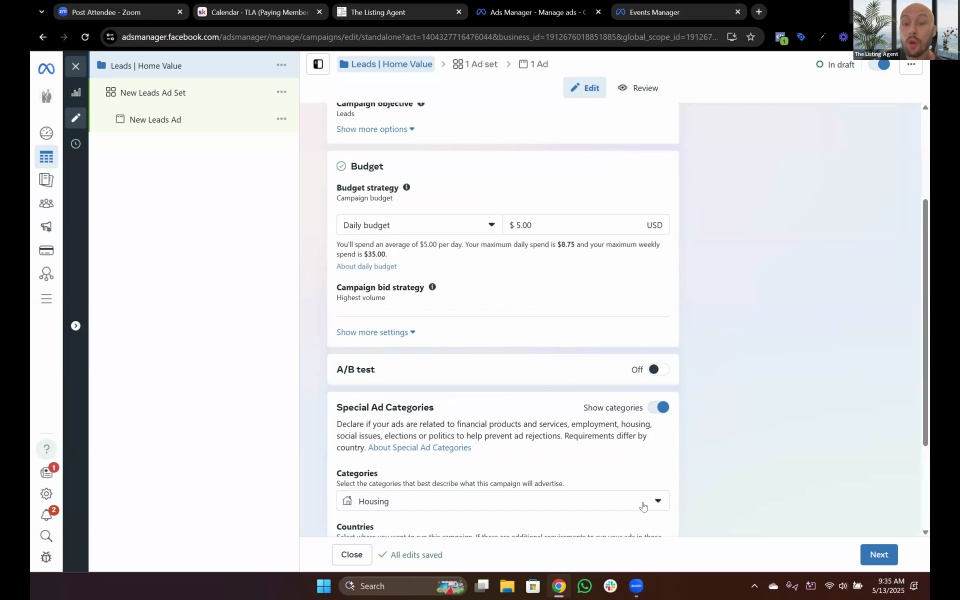Switch to The Listing Agent browser tab

pos(399,12)
